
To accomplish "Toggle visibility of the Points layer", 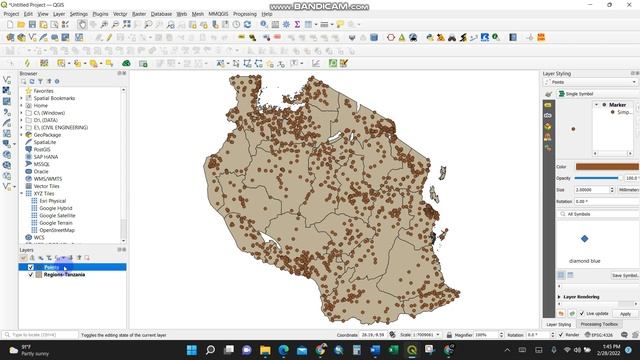I will click(31, 267).
